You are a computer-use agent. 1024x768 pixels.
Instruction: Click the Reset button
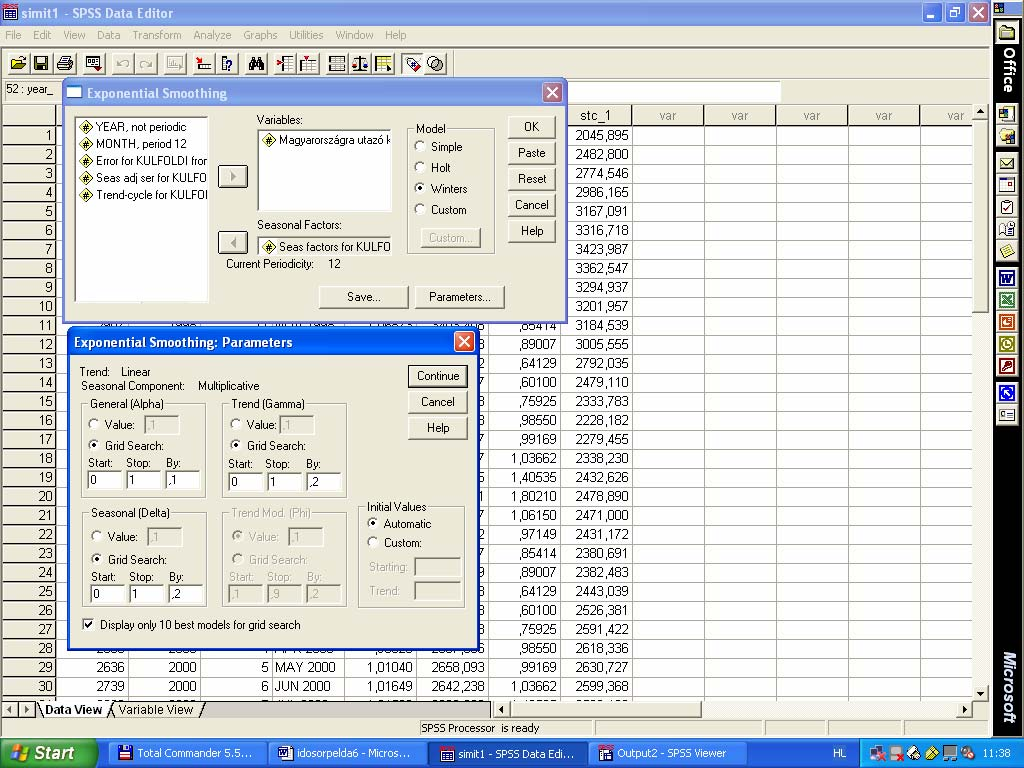tap(532, 178)
